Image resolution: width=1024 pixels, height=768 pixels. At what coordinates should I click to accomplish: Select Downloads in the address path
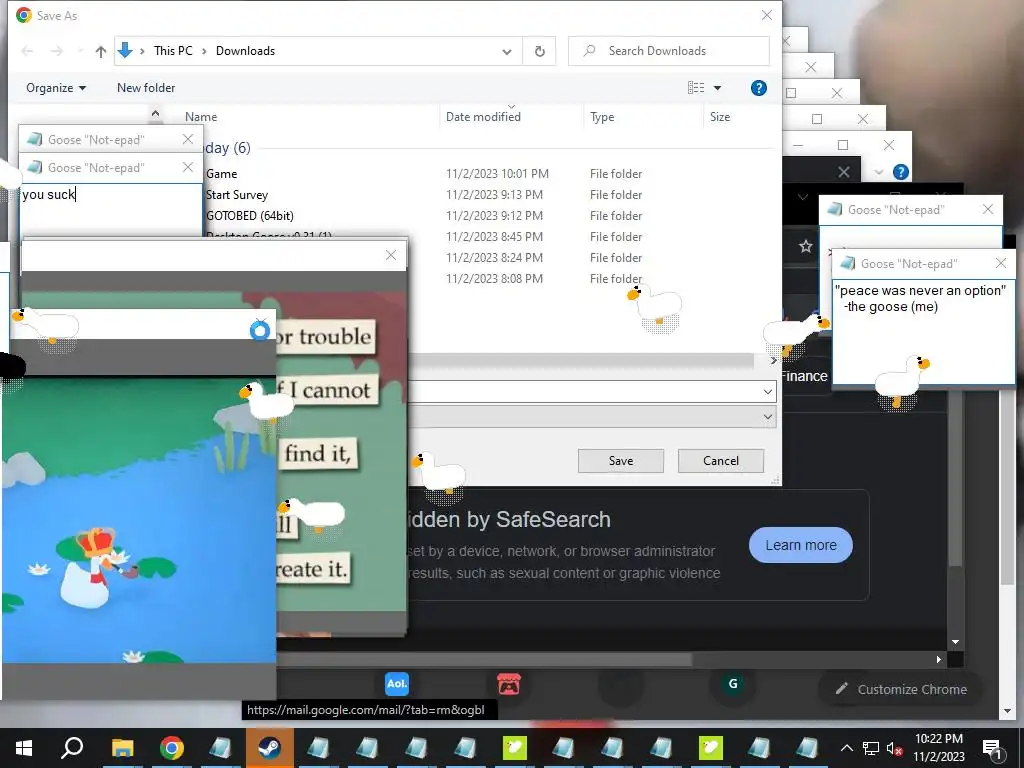(246, 51)
